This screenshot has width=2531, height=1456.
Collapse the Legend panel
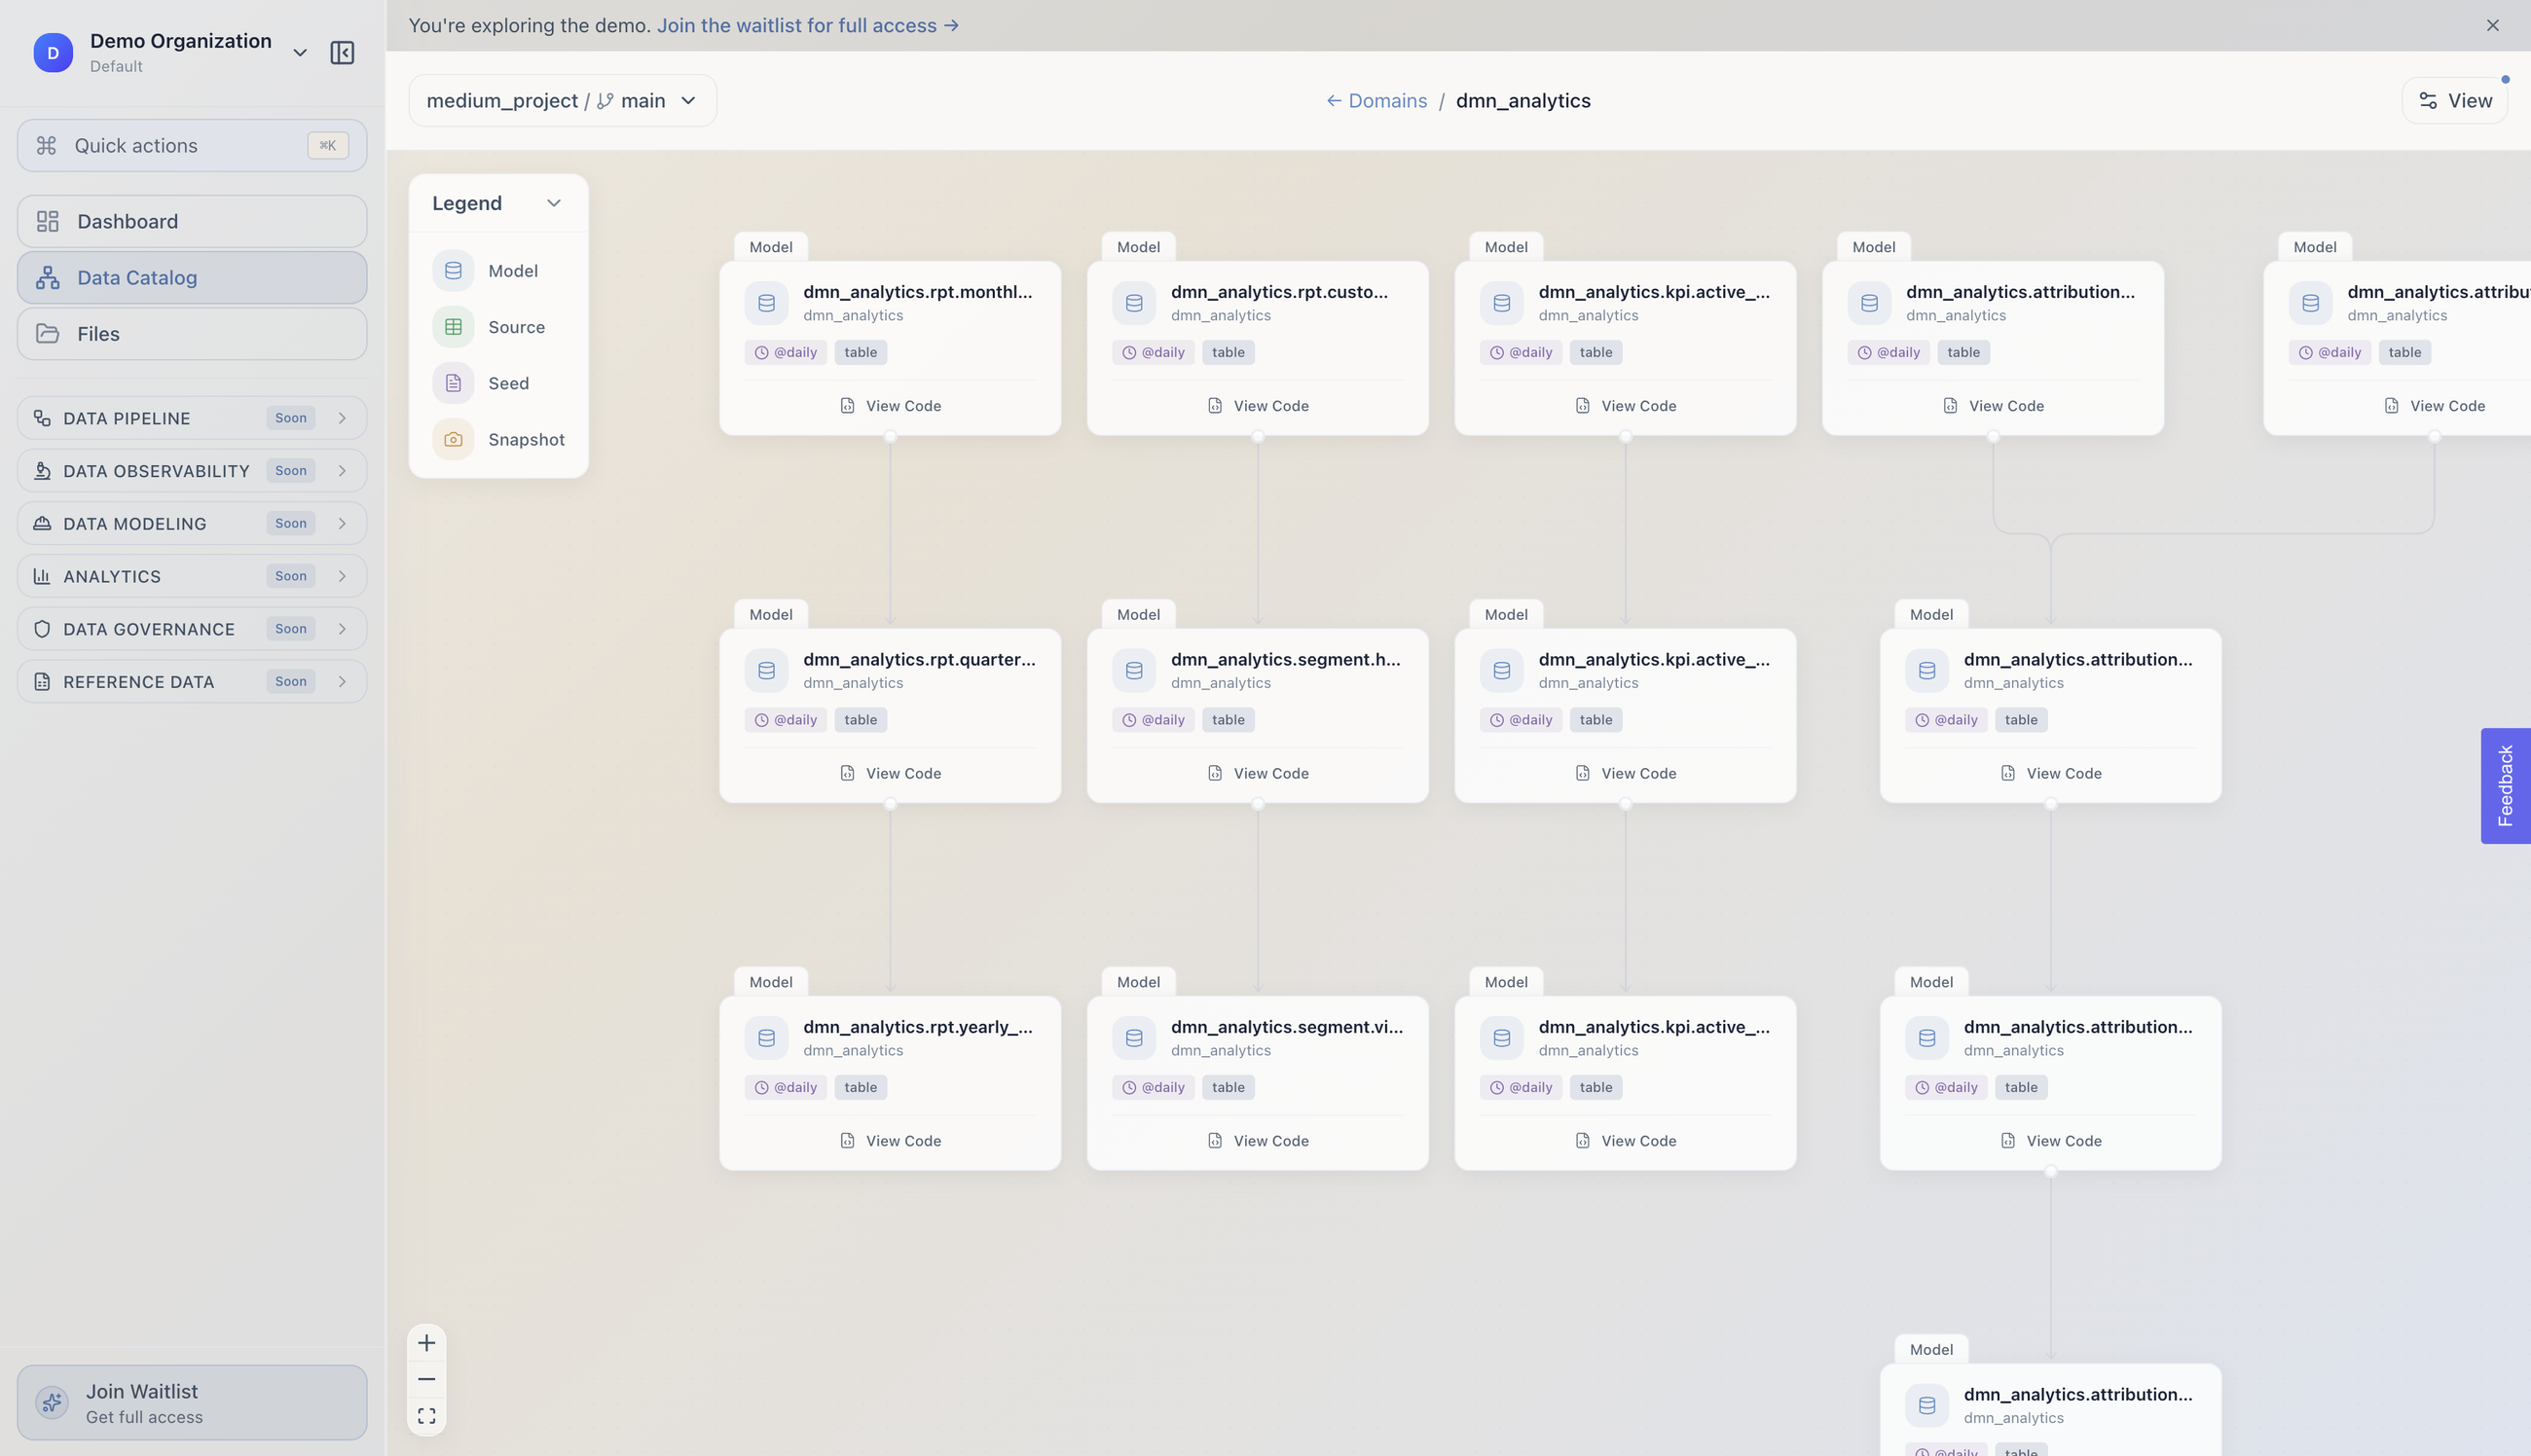553,203
